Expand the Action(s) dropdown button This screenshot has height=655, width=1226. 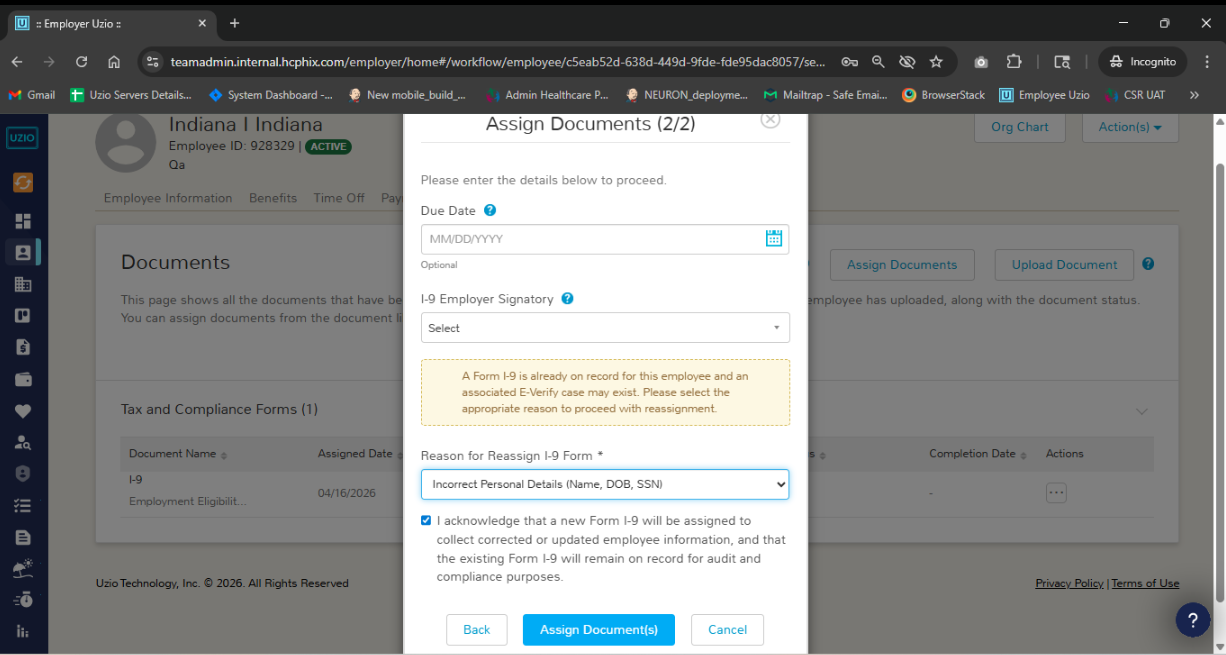(x=1130, y=127)
